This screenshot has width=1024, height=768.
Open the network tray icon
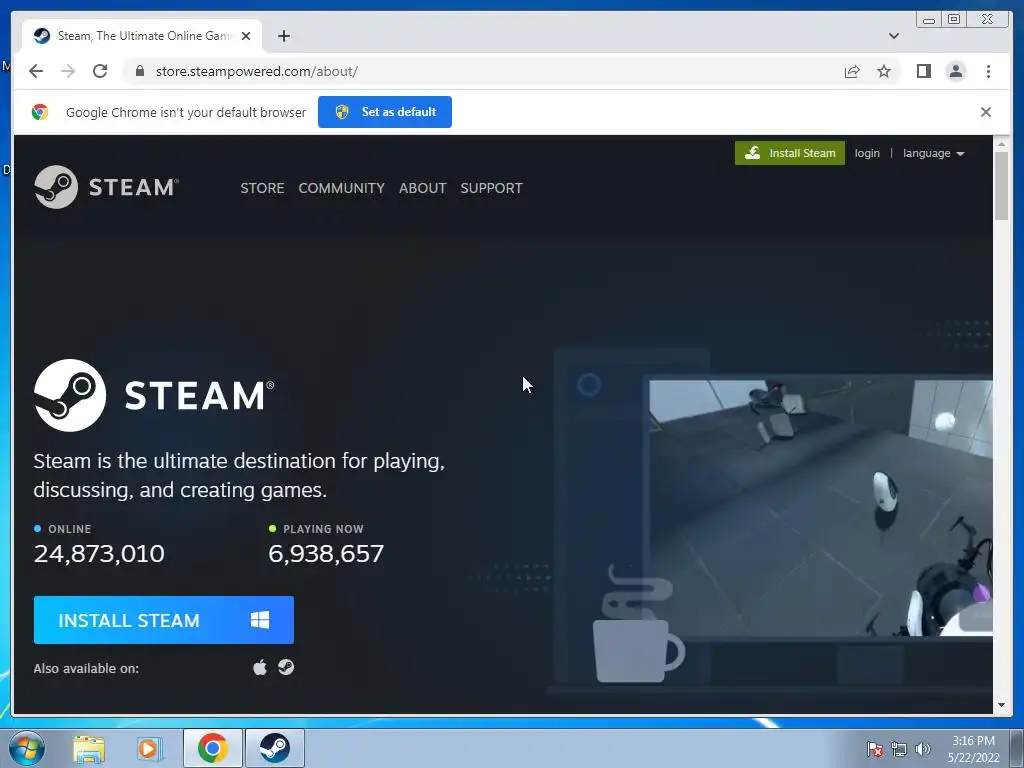click(x=899, y=749)
